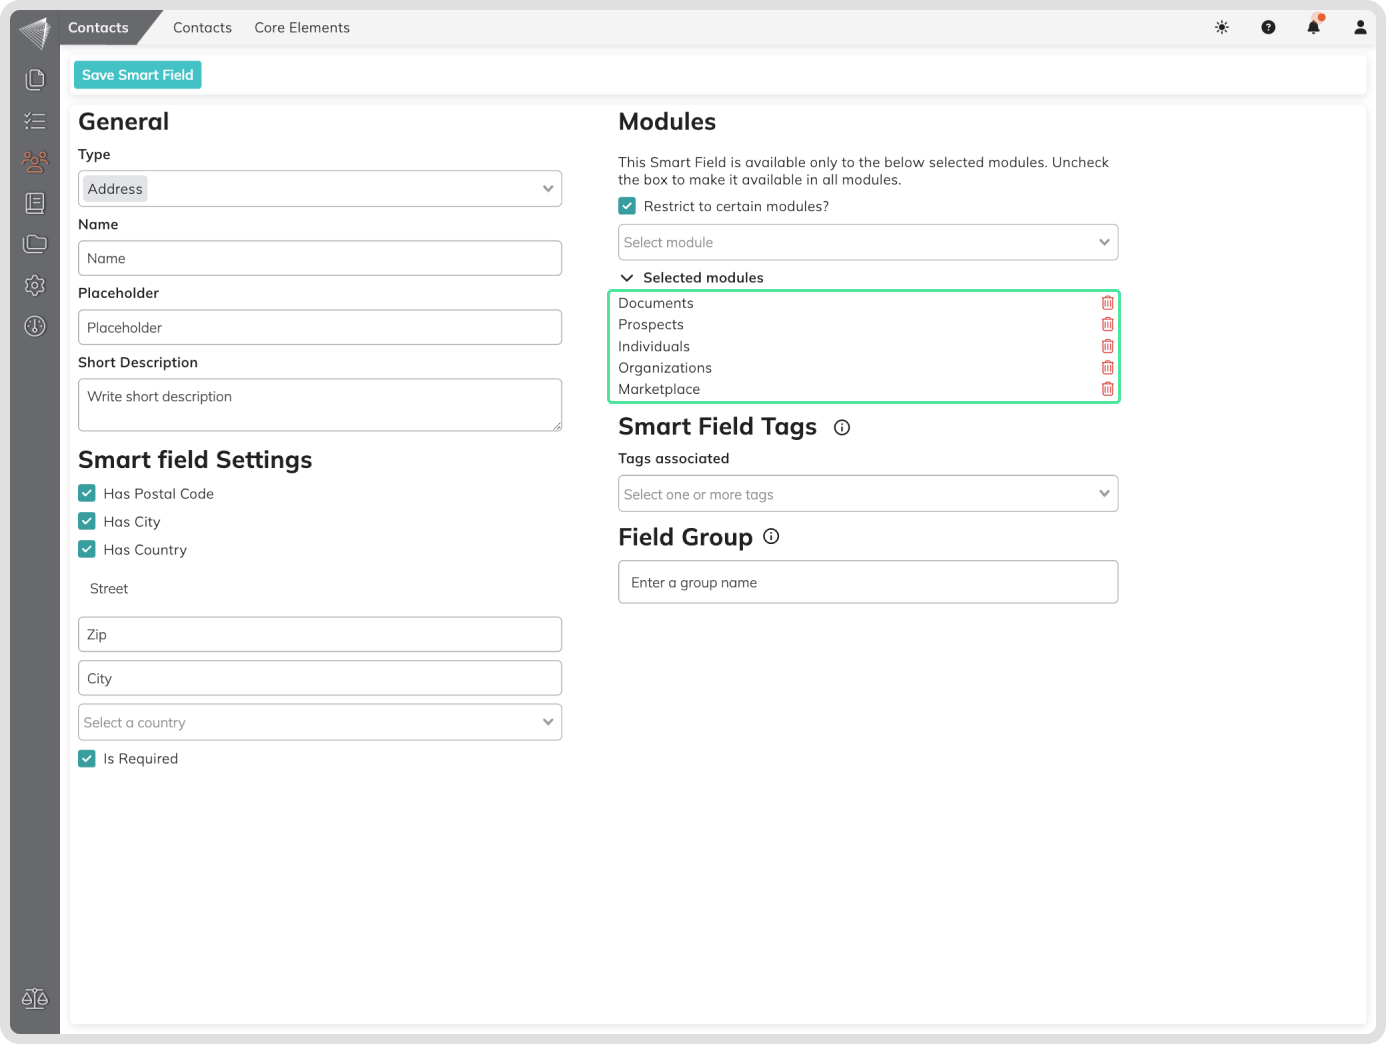Image resolution: width=1386 pixels, height=1044 pixels.
Task: Collapse the Selected modules list
Action: (x=627, y=278)
